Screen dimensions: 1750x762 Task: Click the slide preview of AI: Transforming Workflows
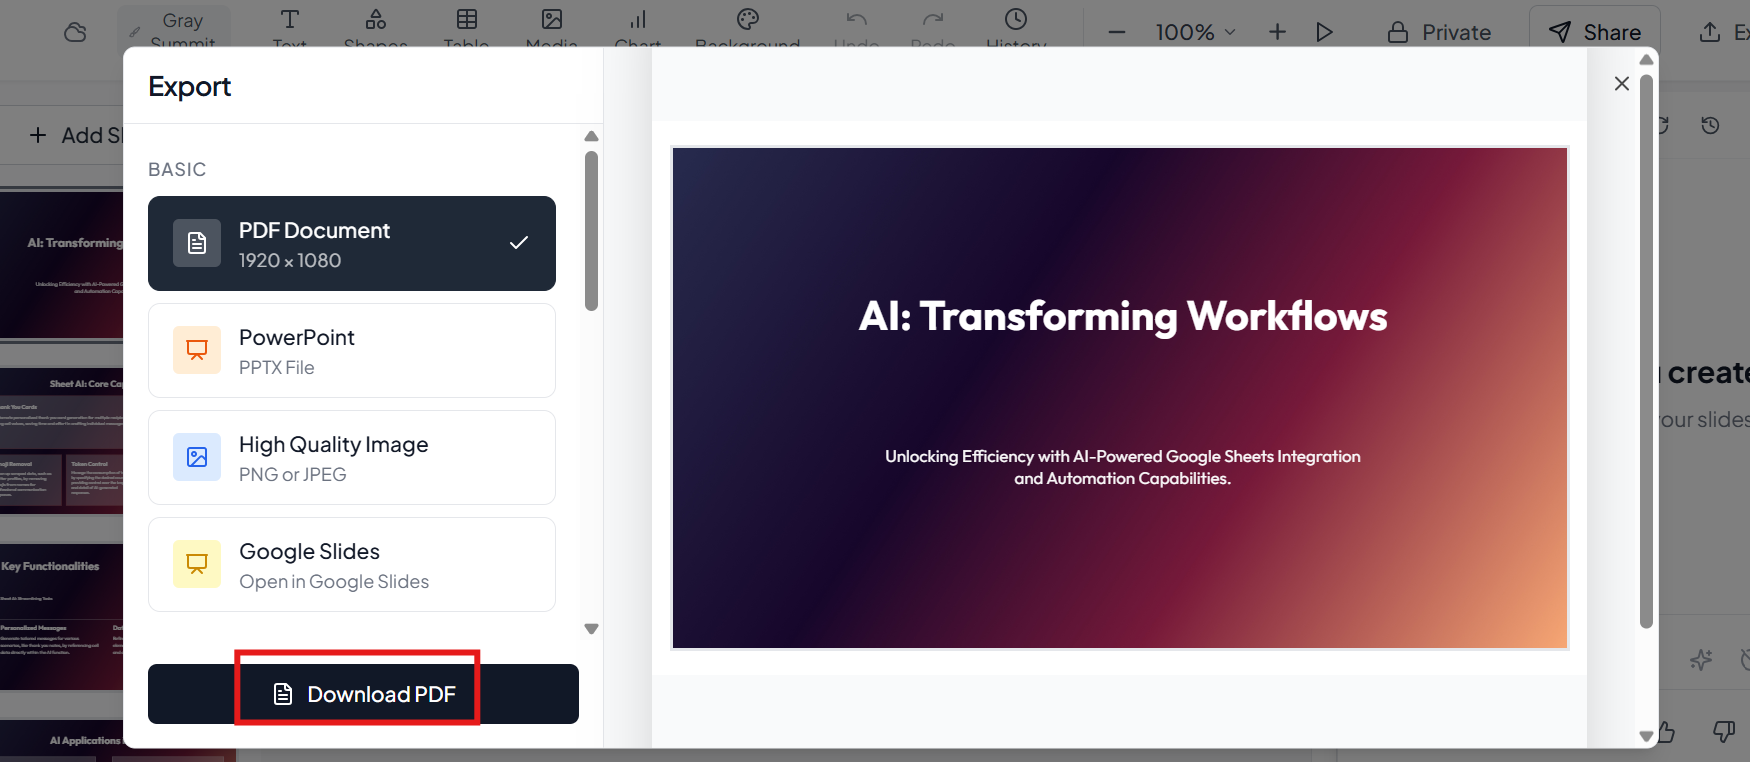pyautogui.click(x=1120, y=398)
